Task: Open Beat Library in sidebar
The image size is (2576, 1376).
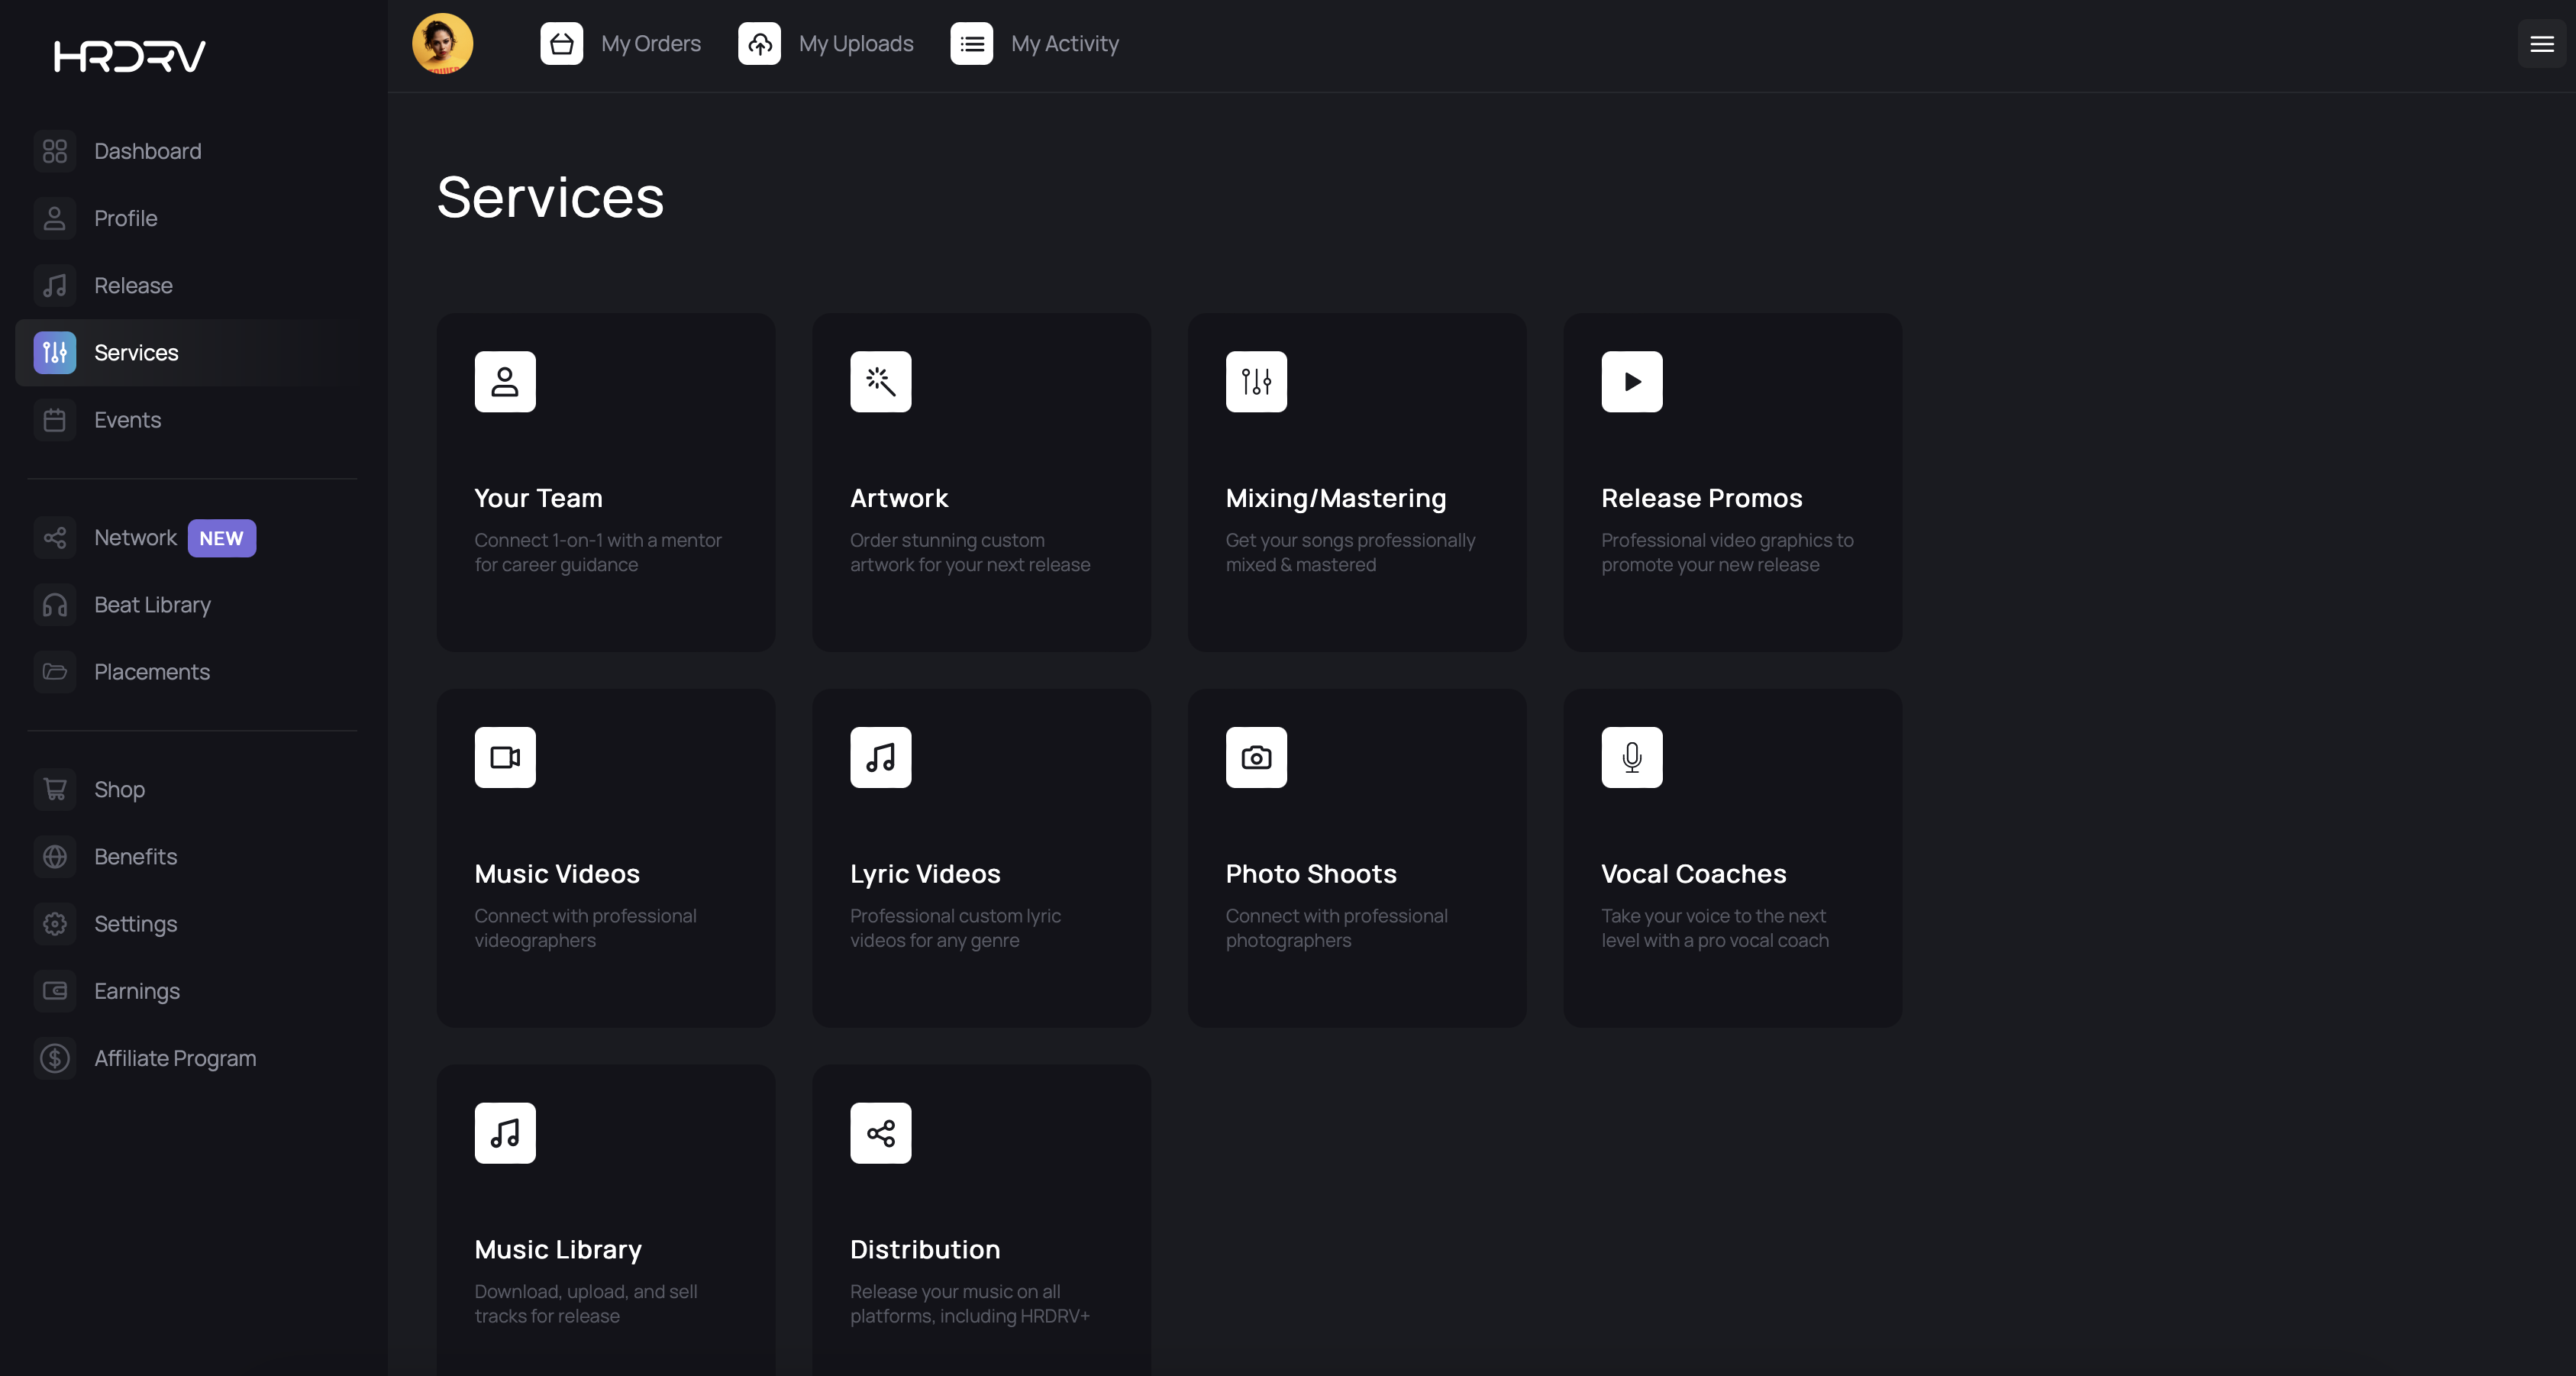Action: click(x=152, y=605)
